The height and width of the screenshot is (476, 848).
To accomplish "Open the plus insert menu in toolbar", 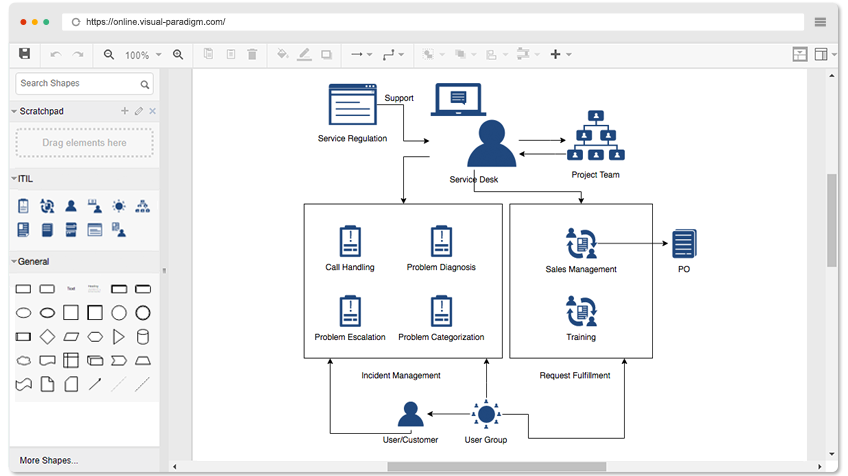I will click(560, 54).
